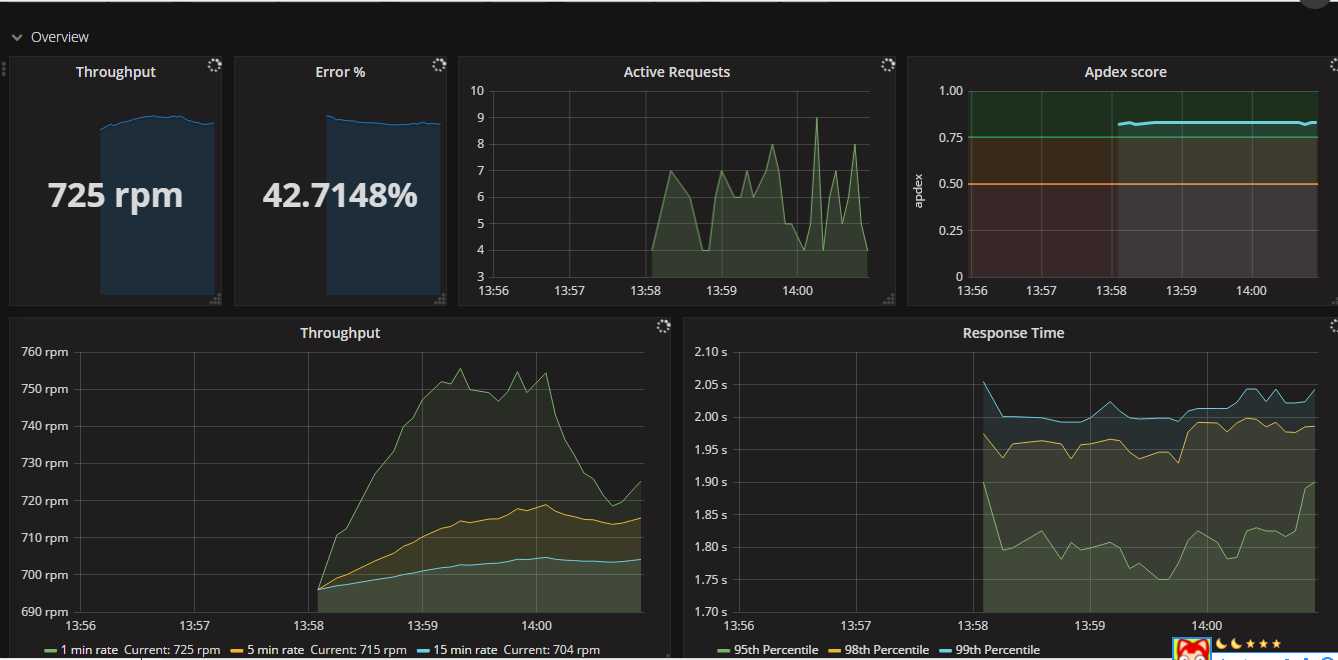Toggle the 5 min rate series in legend
The image size is (1338, 660).
point(275,650)
